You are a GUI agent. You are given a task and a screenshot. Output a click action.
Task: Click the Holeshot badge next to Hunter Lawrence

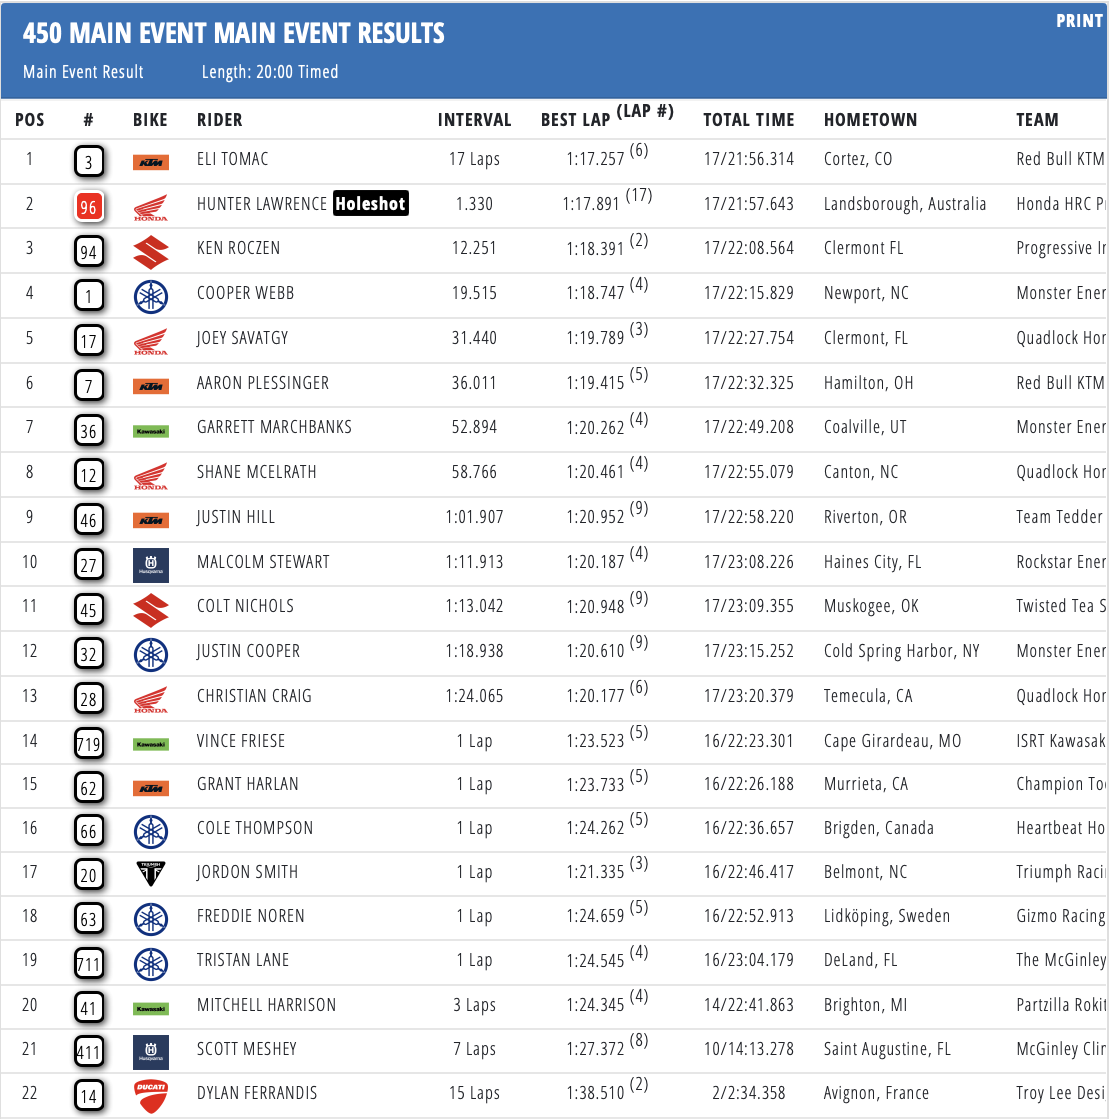coord(371,204)
